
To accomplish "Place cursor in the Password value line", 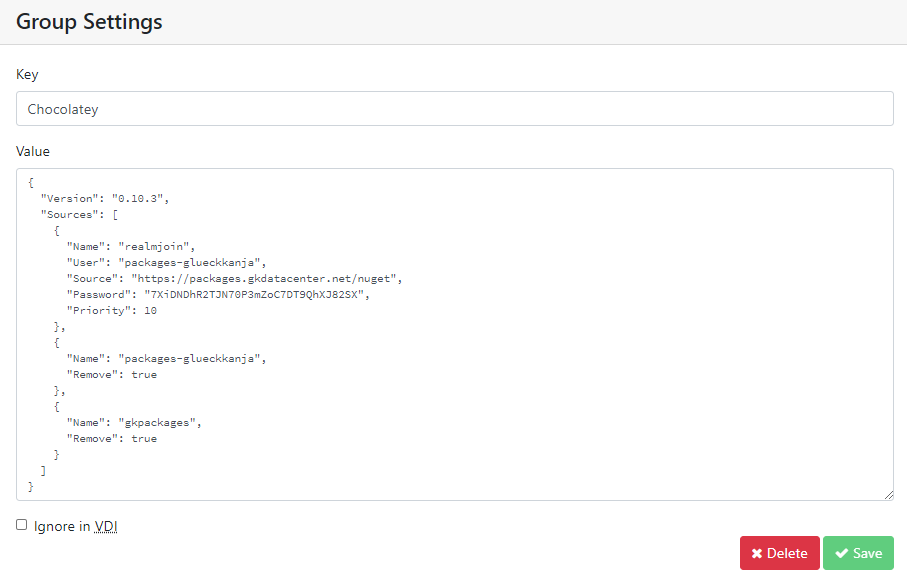I will pos(220,294).
